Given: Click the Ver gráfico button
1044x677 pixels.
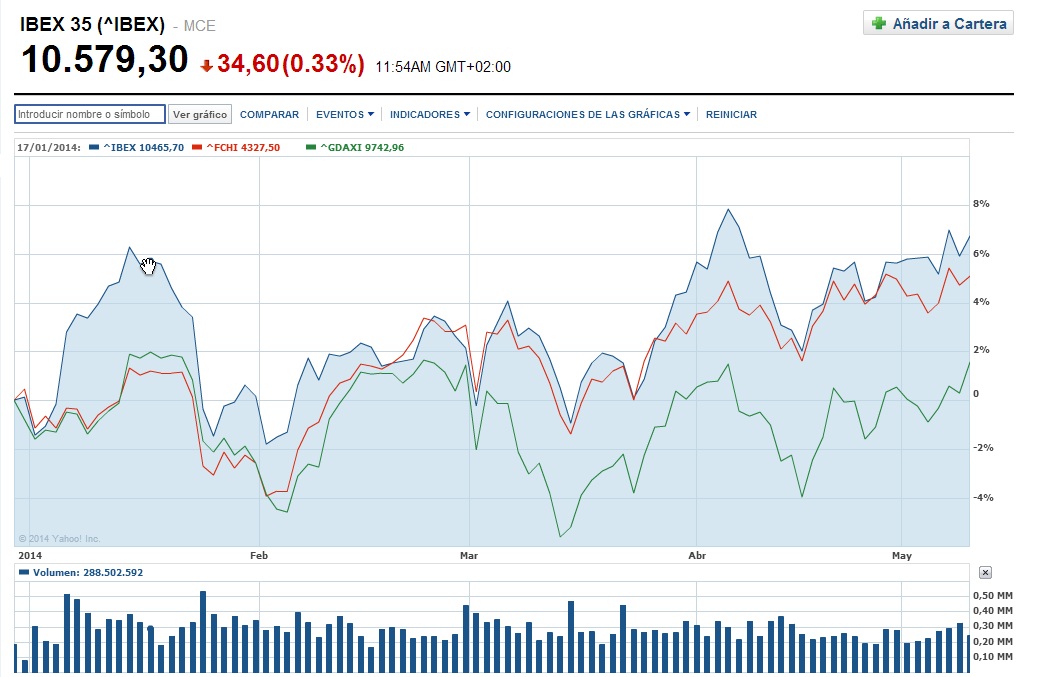Looking at the screenshot, I should pyautogui.click(x=200, y=114).
